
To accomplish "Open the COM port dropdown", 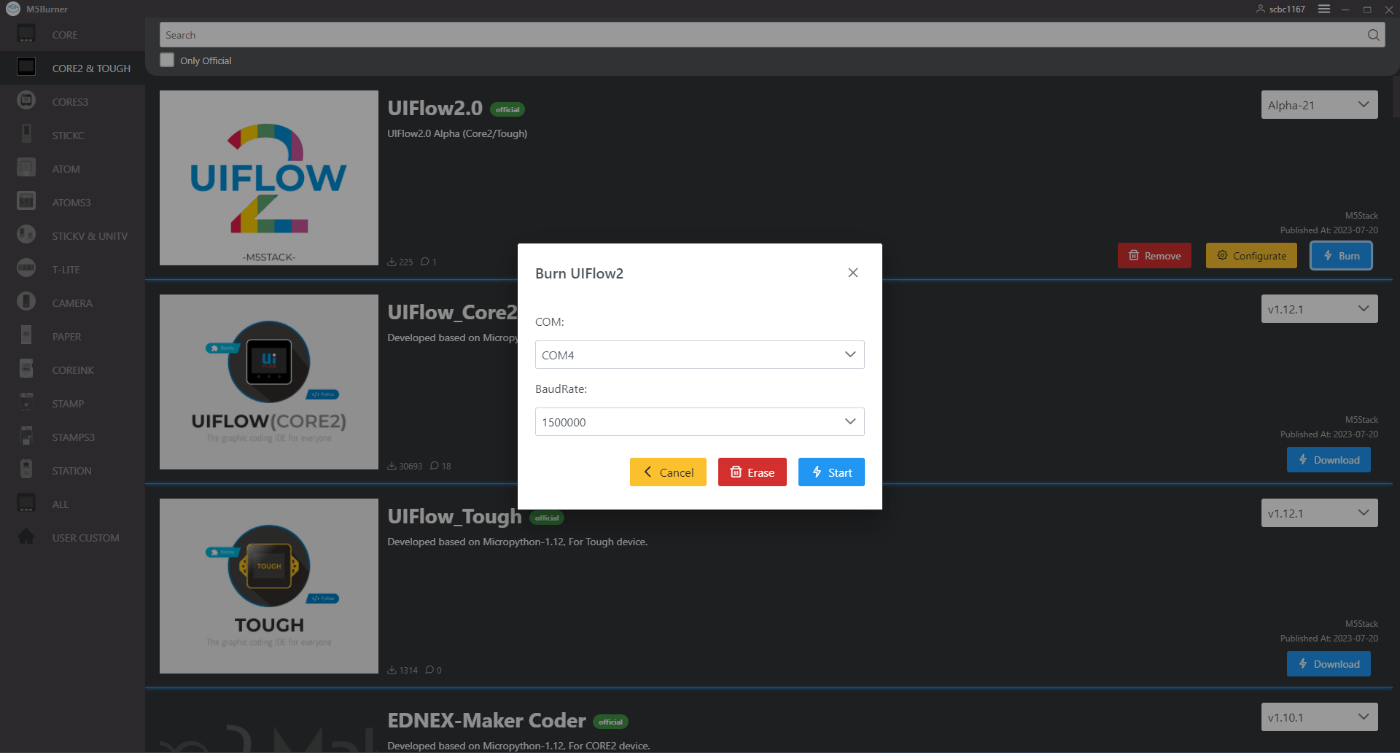I will [x=699, y=354].
